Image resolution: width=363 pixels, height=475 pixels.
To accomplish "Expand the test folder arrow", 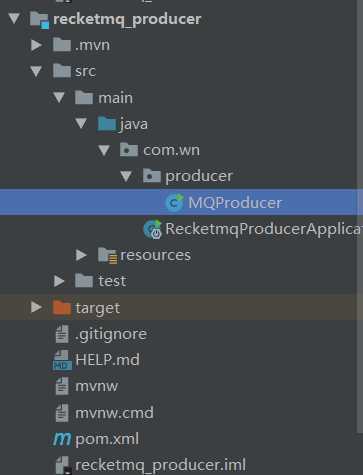I will tap(59, 281).
